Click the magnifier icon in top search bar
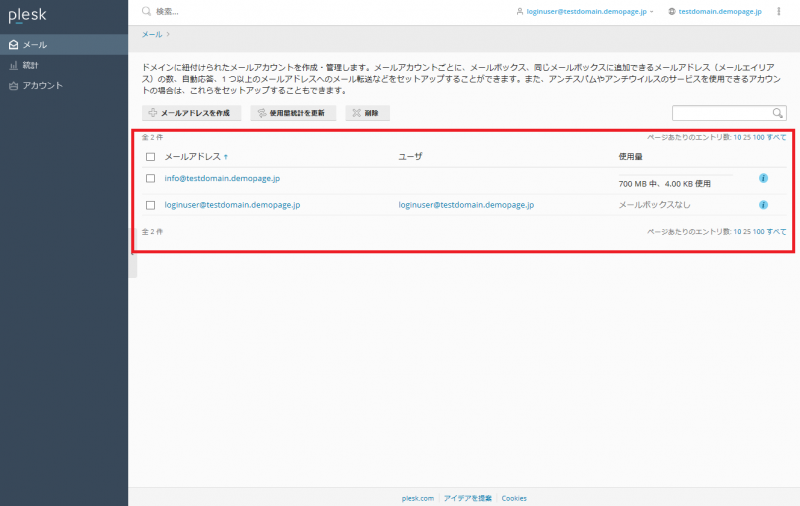800x506 pixels. [147, 11]
